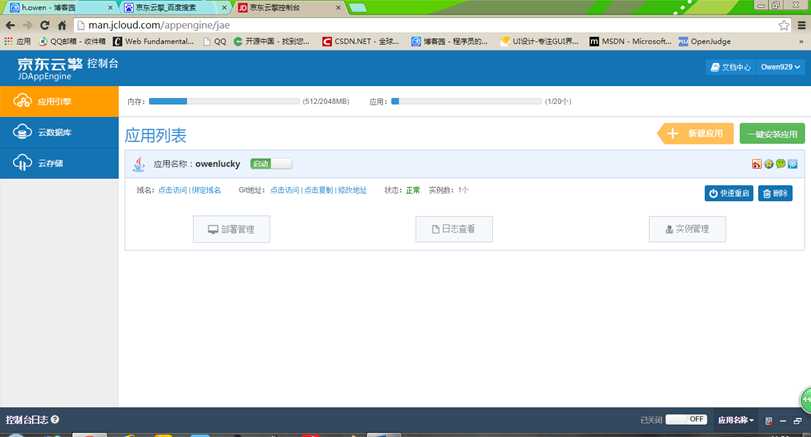Click the clear log icon in console bar

click(x=769, y=421)
